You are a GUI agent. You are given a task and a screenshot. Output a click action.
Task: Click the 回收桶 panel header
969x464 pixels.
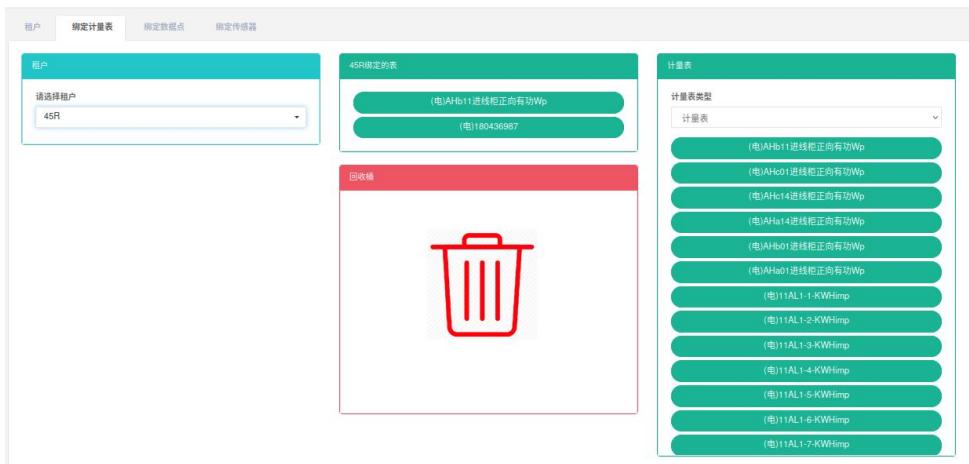click(488, 177)
